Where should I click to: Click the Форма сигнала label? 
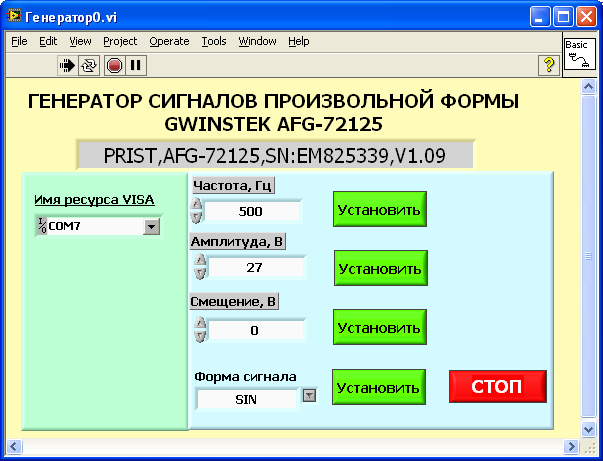point(245,376)
